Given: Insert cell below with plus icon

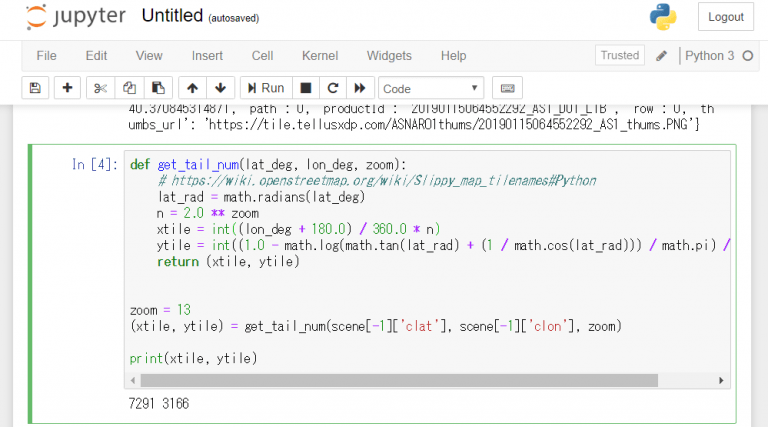Looking at the screenshot, I should [67, 88].
